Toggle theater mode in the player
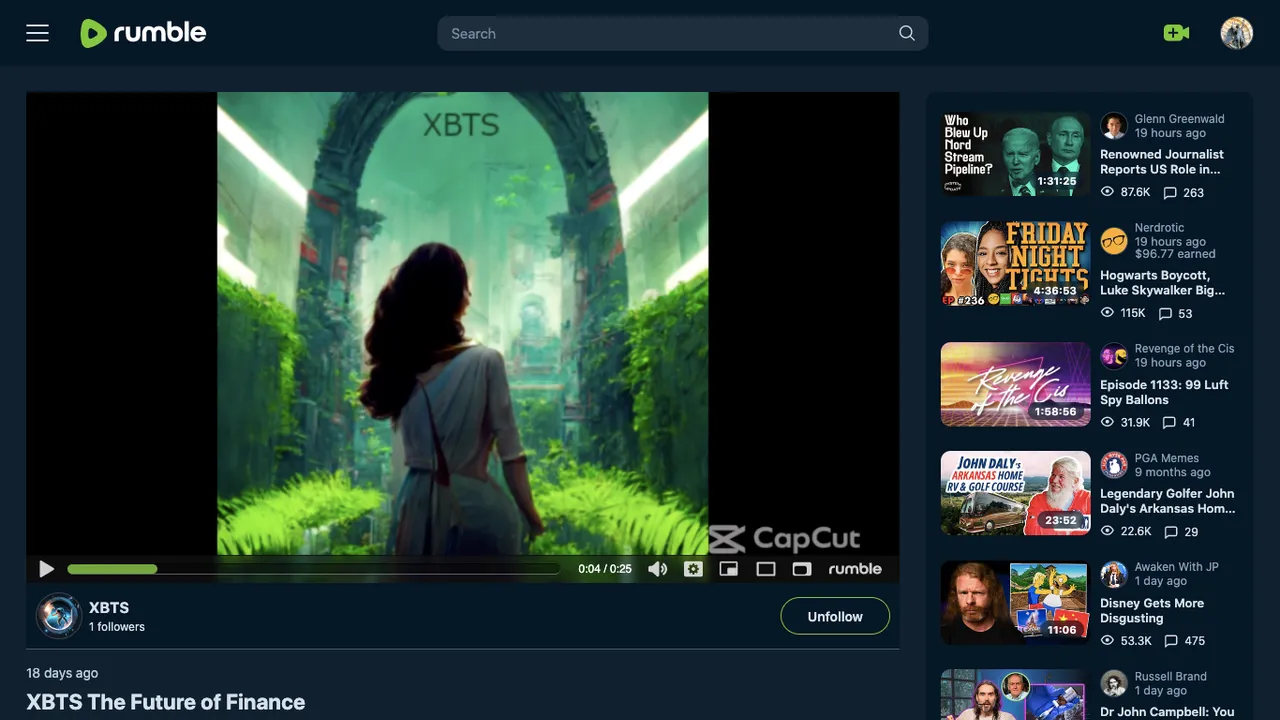Image resolution: width=1280 pixels, height=720 pixels. (x=766, y=569)
